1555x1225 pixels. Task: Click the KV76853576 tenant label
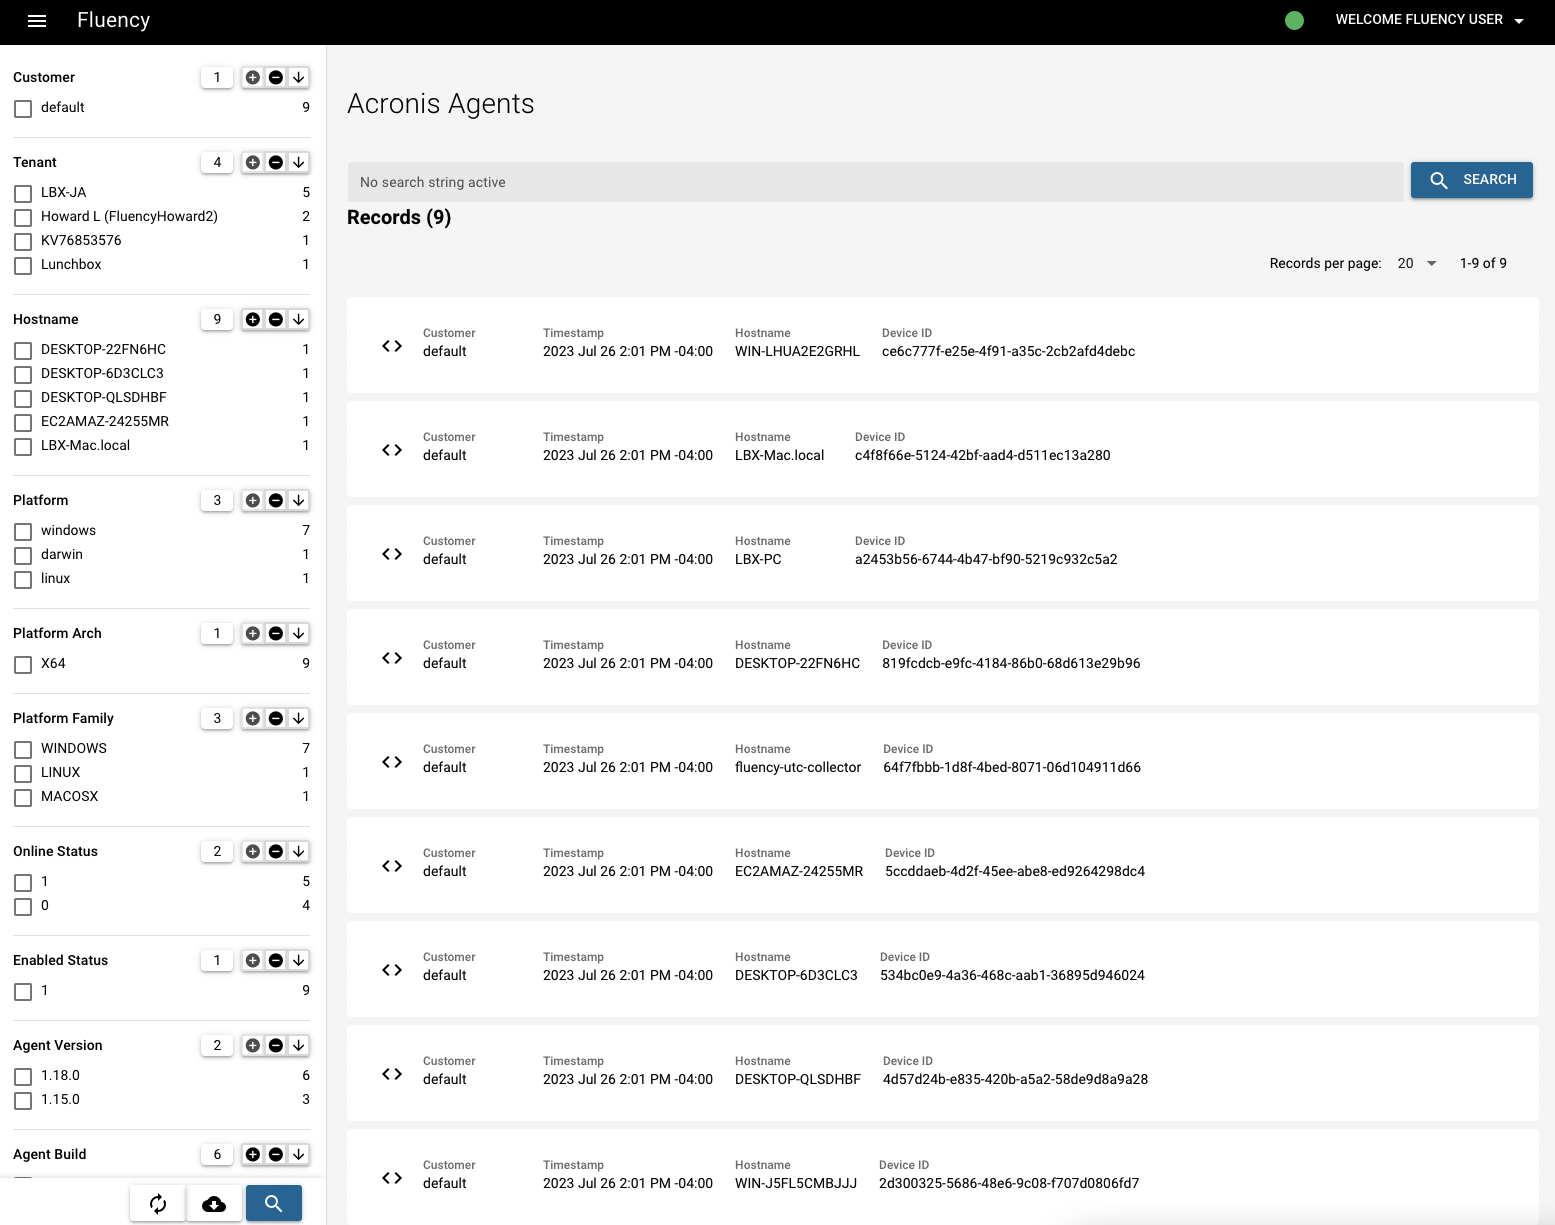pos(81,240)
